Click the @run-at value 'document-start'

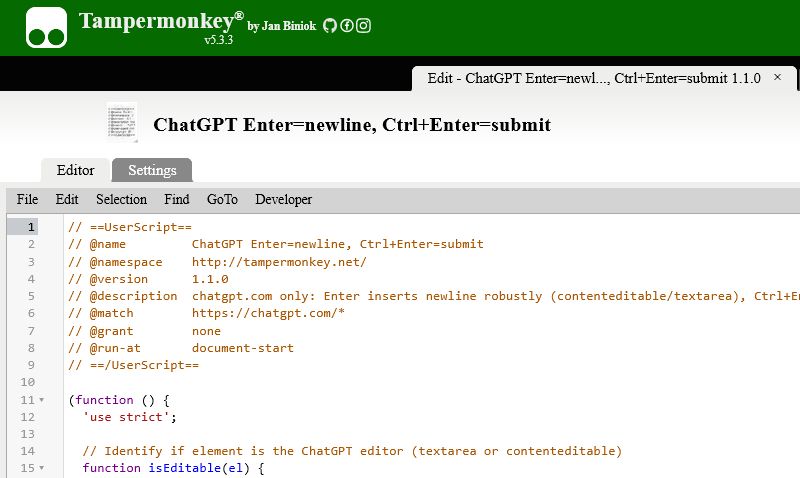(x=243, y=348)
